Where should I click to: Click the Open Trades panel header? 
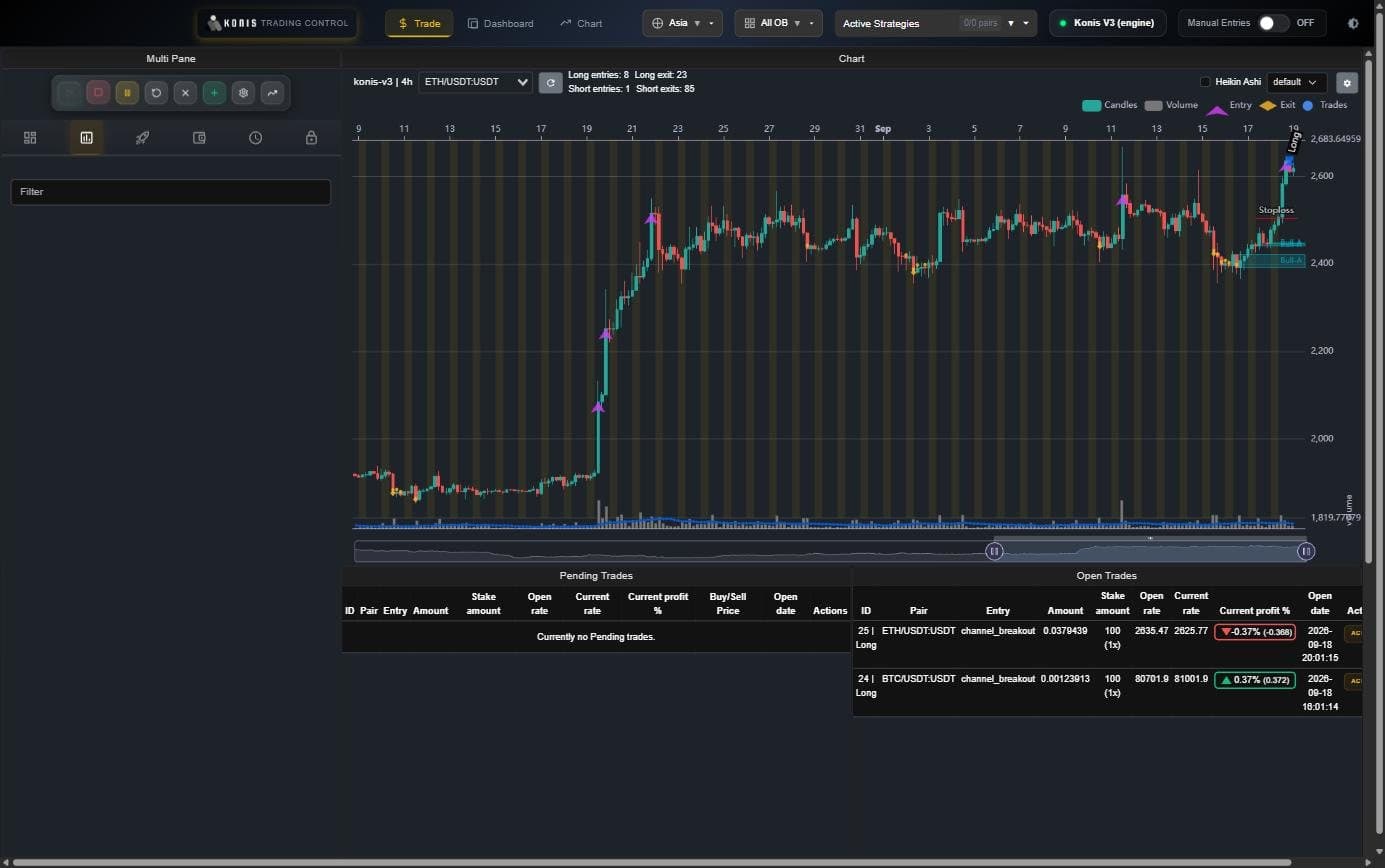[1106, 575]
